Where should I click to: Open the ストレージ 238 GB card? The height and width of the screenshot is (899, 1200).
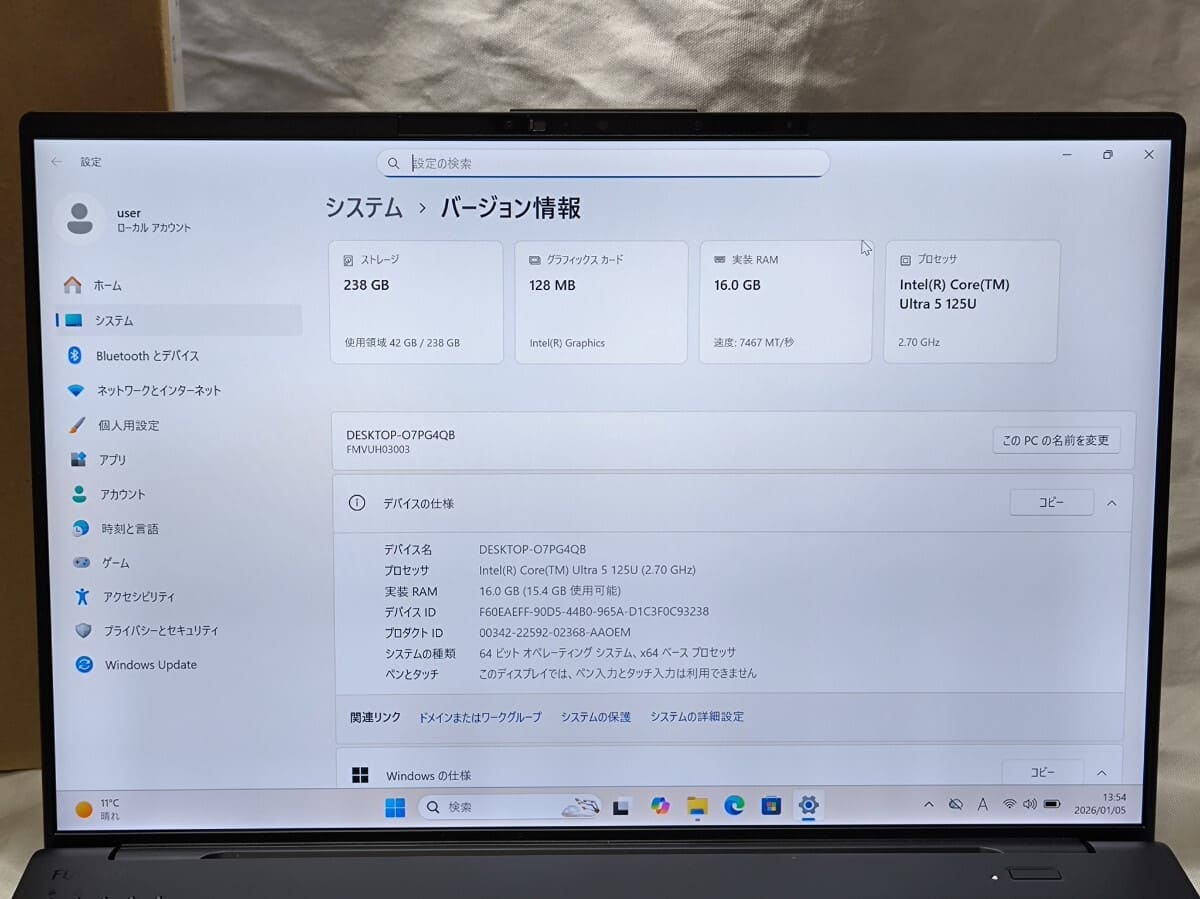tap(416, 301)
